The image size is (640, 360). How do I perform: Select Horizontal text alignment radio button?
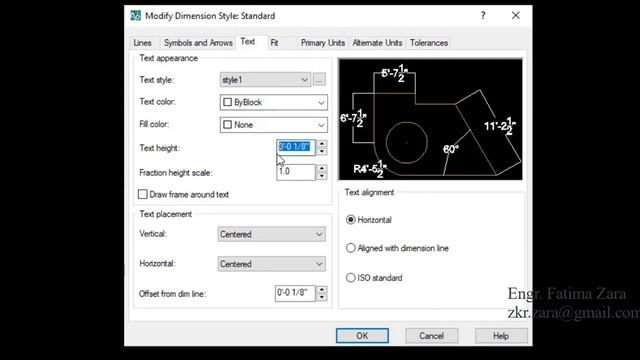pos(351,220)
